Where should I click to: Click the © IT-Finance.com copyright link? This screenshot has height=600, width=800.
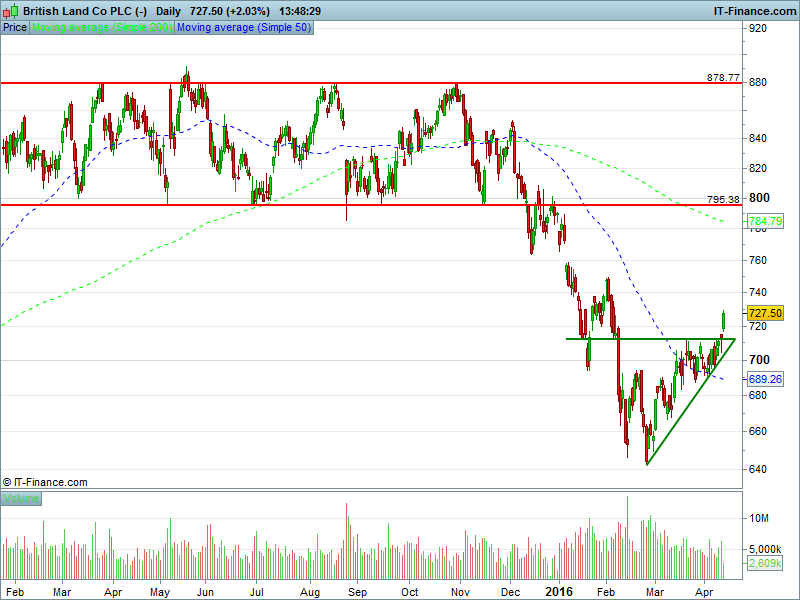coord(46,482)
